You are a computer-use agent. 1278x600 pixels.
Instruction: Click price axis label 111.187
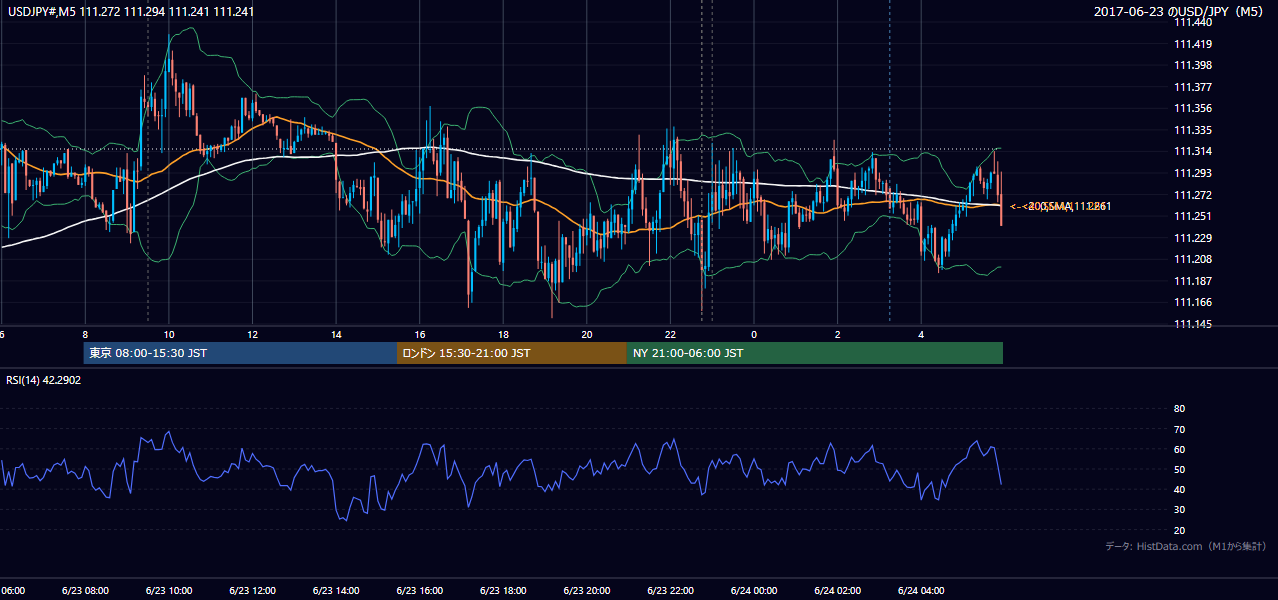coord(1193,281)
